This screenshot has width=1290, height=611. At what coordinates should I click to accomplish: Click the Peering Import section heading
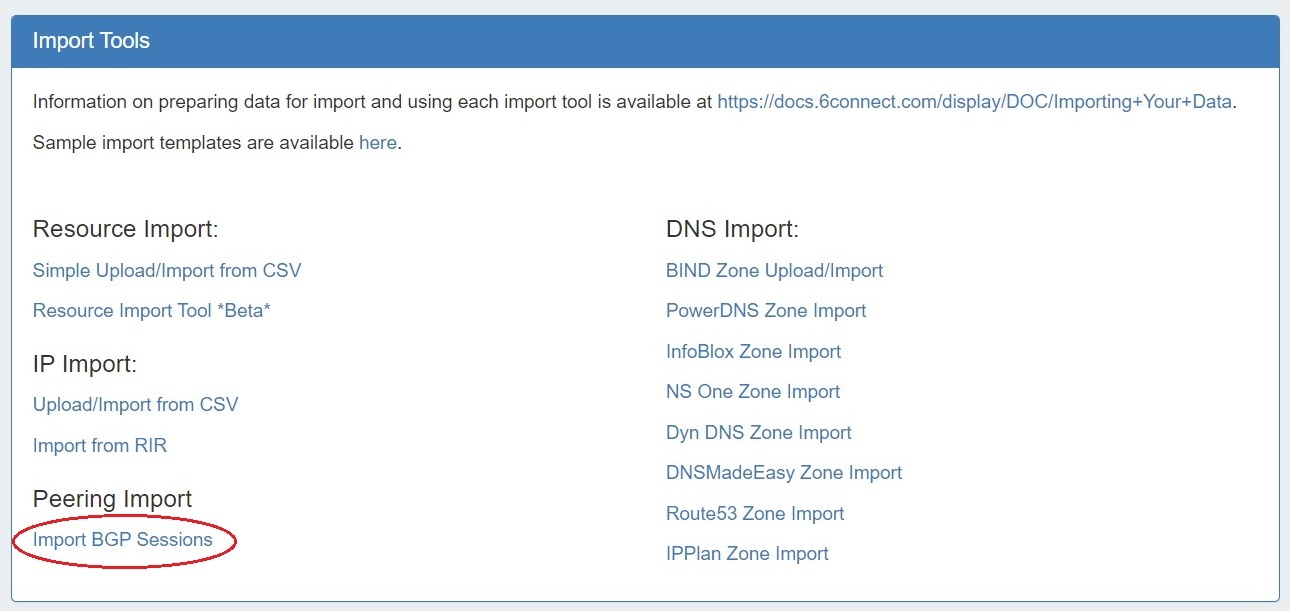coord(113,498)
